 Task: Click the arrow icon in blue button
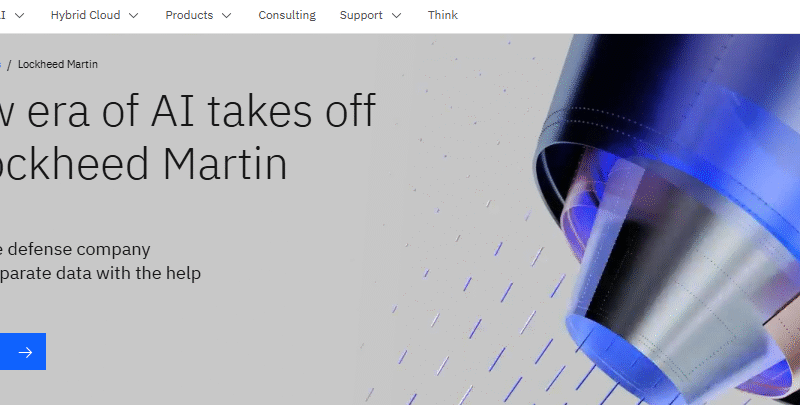(x=25, y=352)
